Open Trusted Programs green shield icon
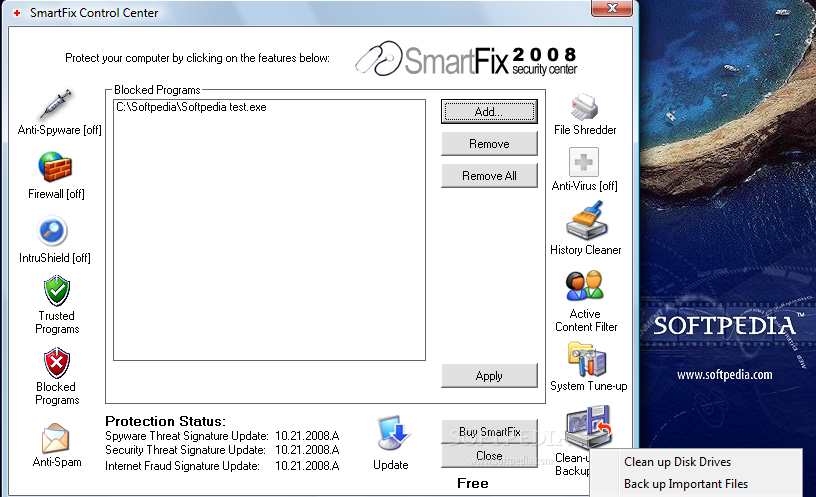816x497 pixels. (x=57, y=291)
